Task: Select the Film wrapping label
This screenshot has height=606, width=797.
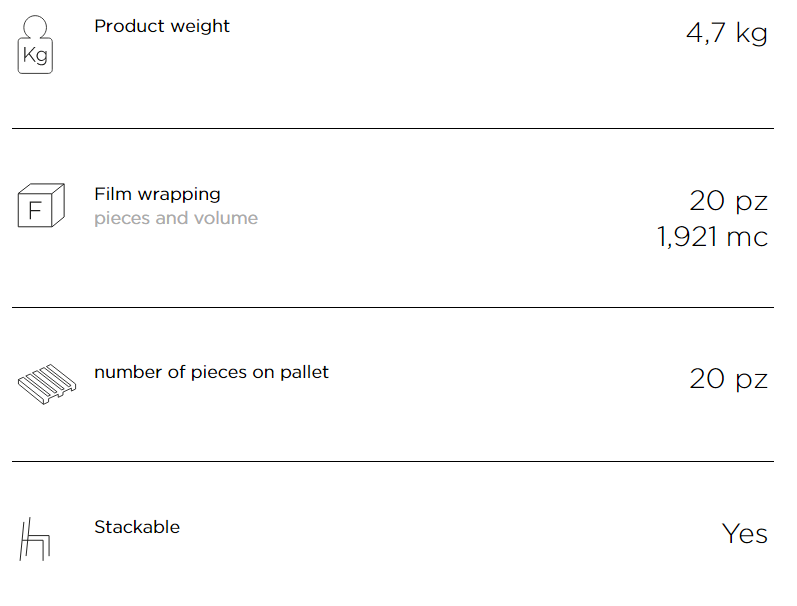Action: 157,195
